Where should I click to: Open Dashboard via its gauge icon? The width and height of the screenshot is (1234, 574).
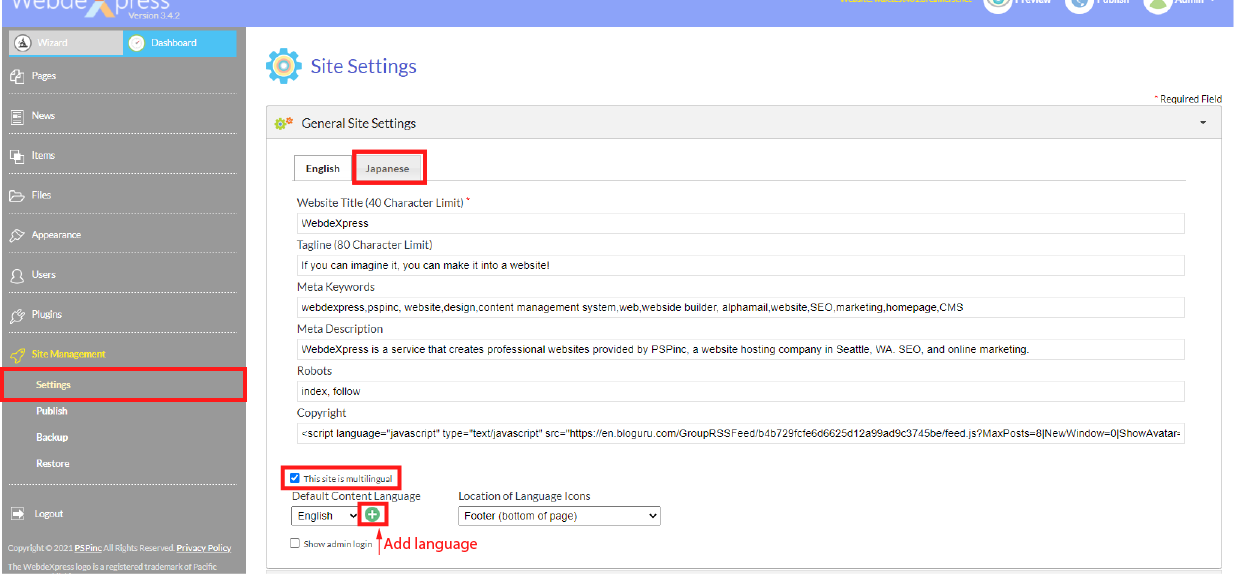tap(137, 43)
